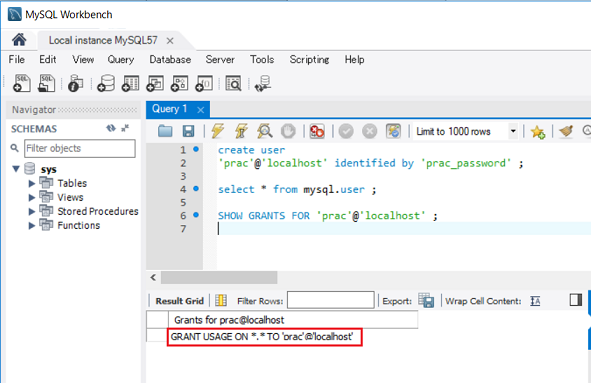Open SQL script file in new tab
This screenshot has width=591, height=383.
(46, 83)
